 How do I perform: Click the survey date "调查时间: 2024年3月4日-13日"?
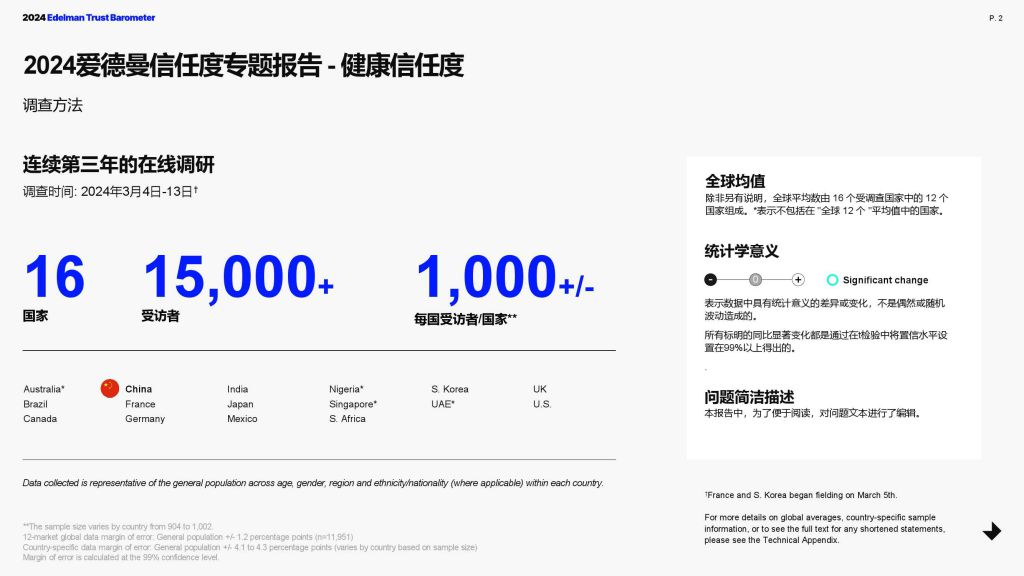pos(110,191)
